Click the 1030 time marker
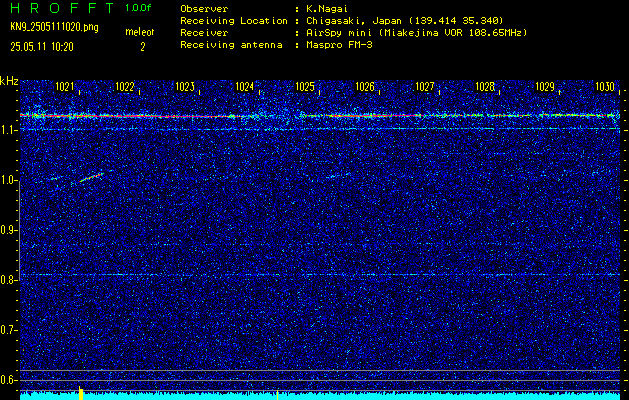Image resolution: width=629 pixels, height=400 pixels. (x=605, y=87)
